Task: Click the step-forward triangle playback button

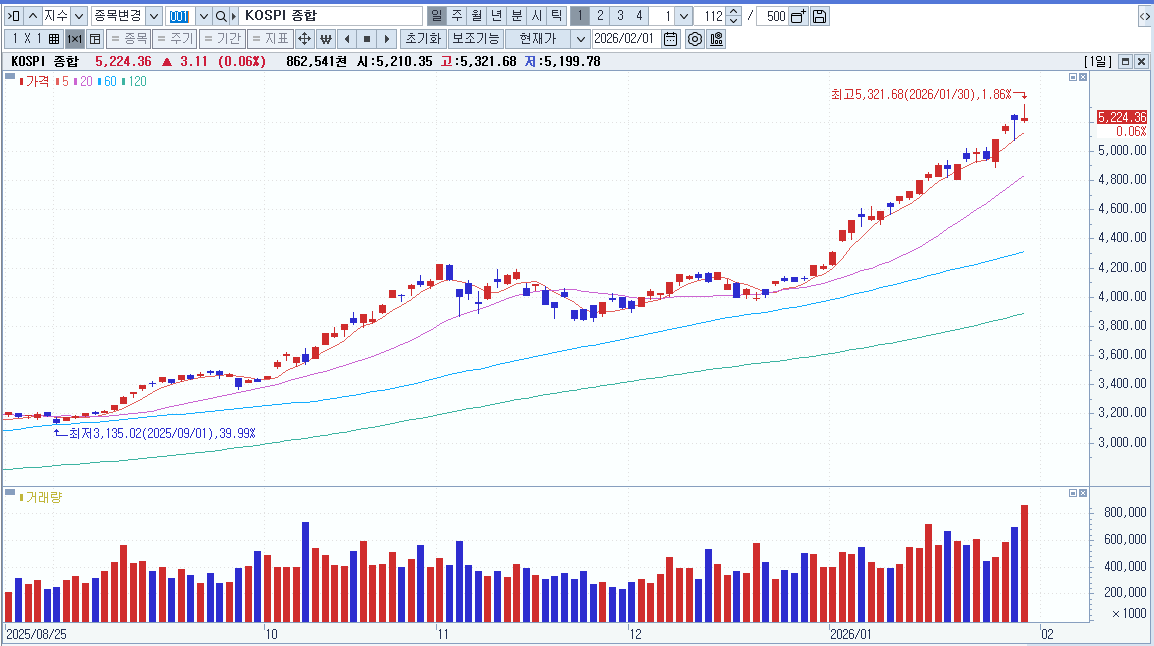Action: (x=387, y=39)
